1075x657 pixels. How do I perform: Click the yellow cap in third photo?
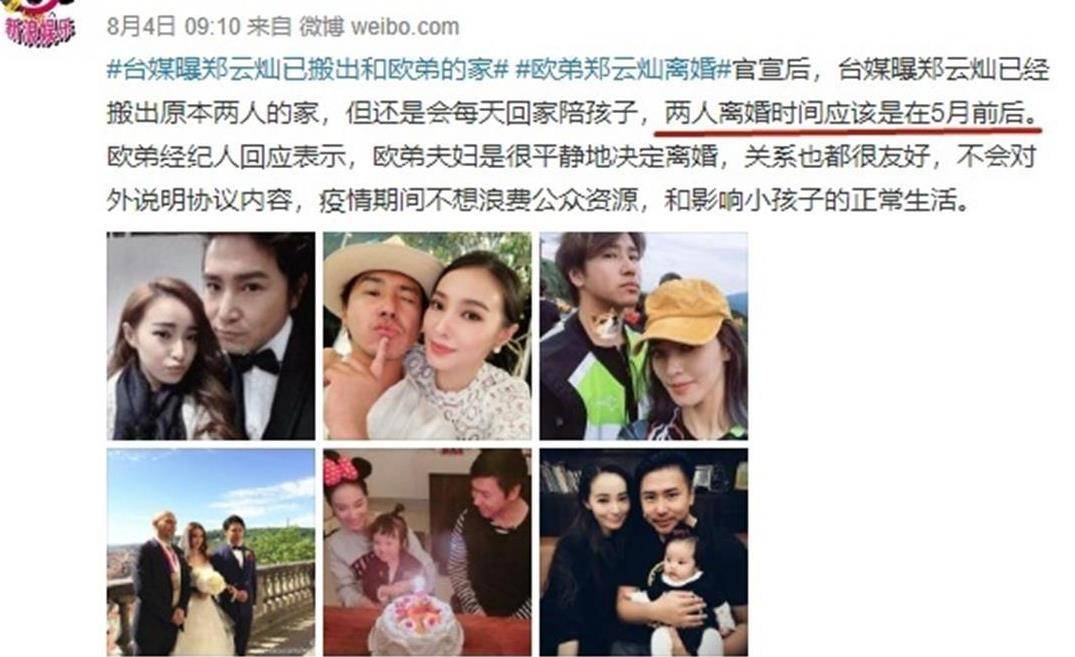pos(686,312)
